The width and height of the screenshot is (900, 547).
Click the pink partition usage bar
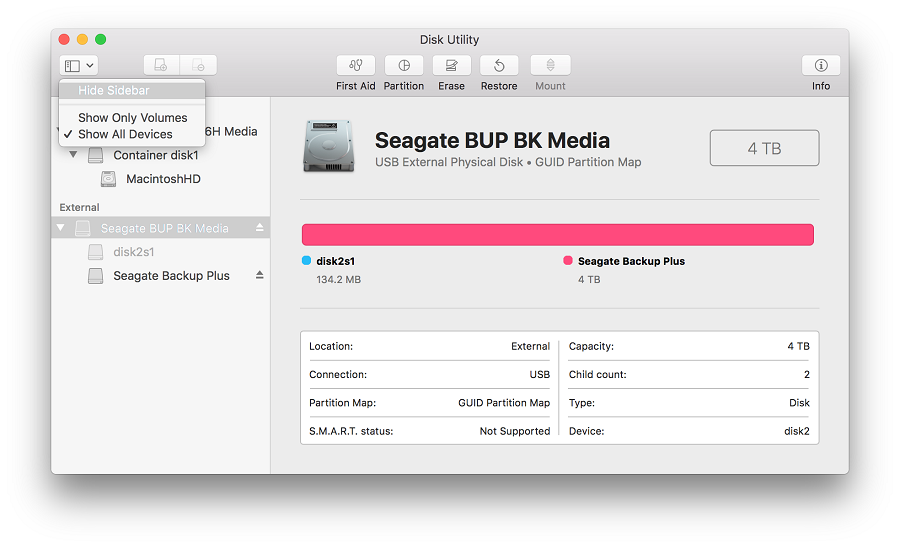click(558, 235)
